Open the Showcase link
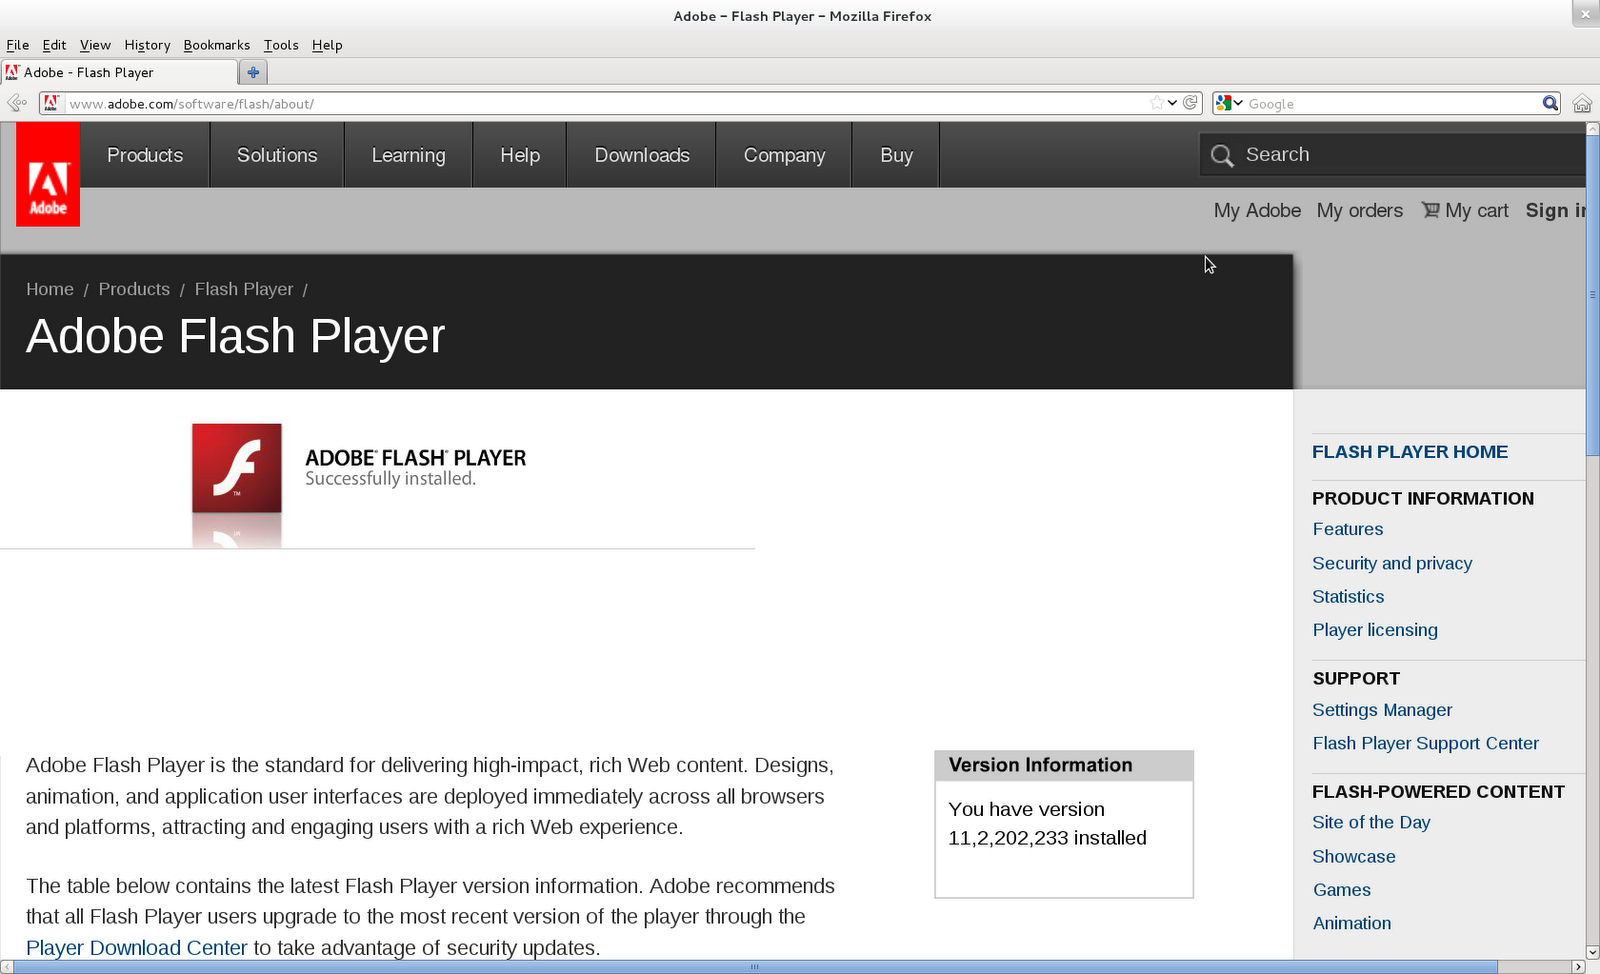This screenshot has height=974, width=1600. point(1354,856)
